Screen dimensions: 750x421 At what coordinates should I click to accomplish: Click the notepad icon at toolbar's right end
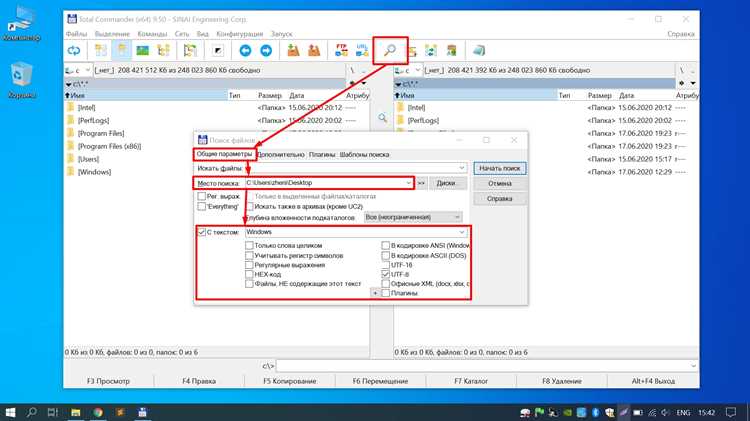[x=479, y=50]
